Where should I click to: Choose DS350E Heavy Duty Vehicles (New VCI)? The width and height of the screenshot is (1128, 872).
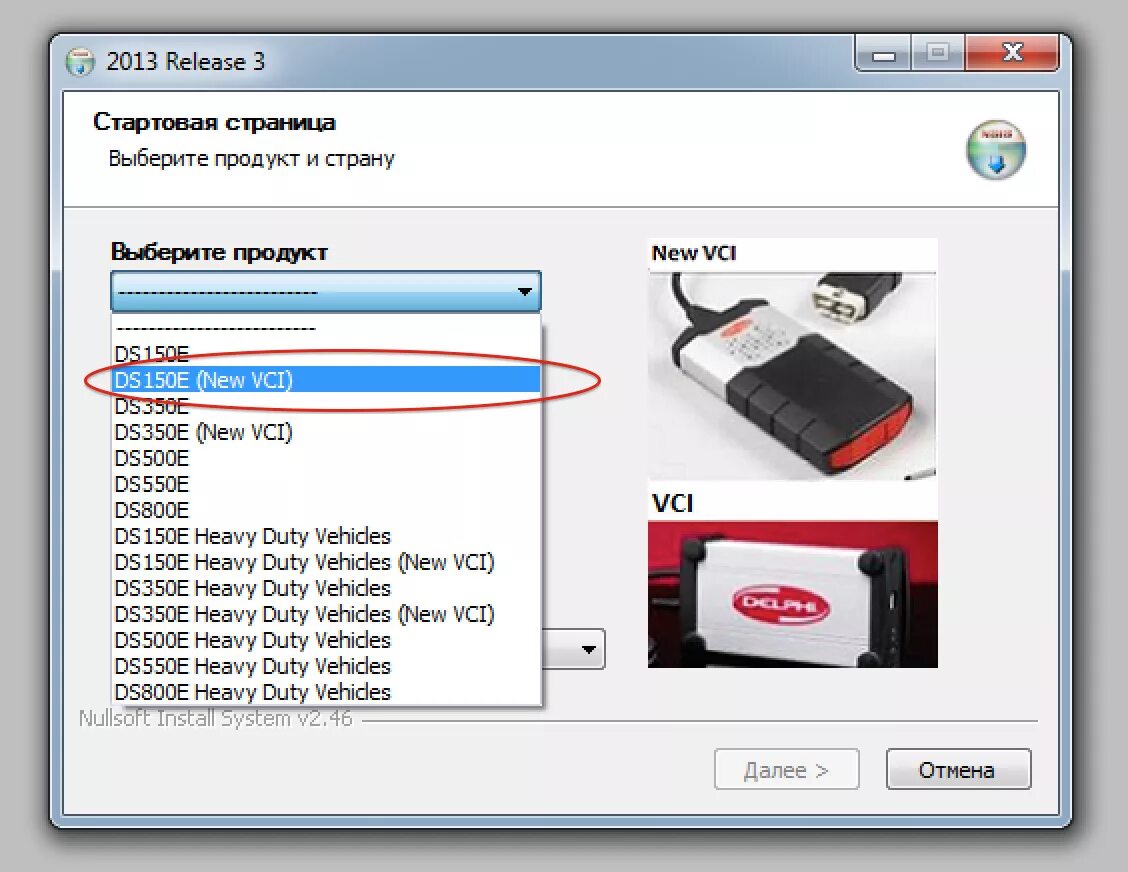[x=326, y=614]
